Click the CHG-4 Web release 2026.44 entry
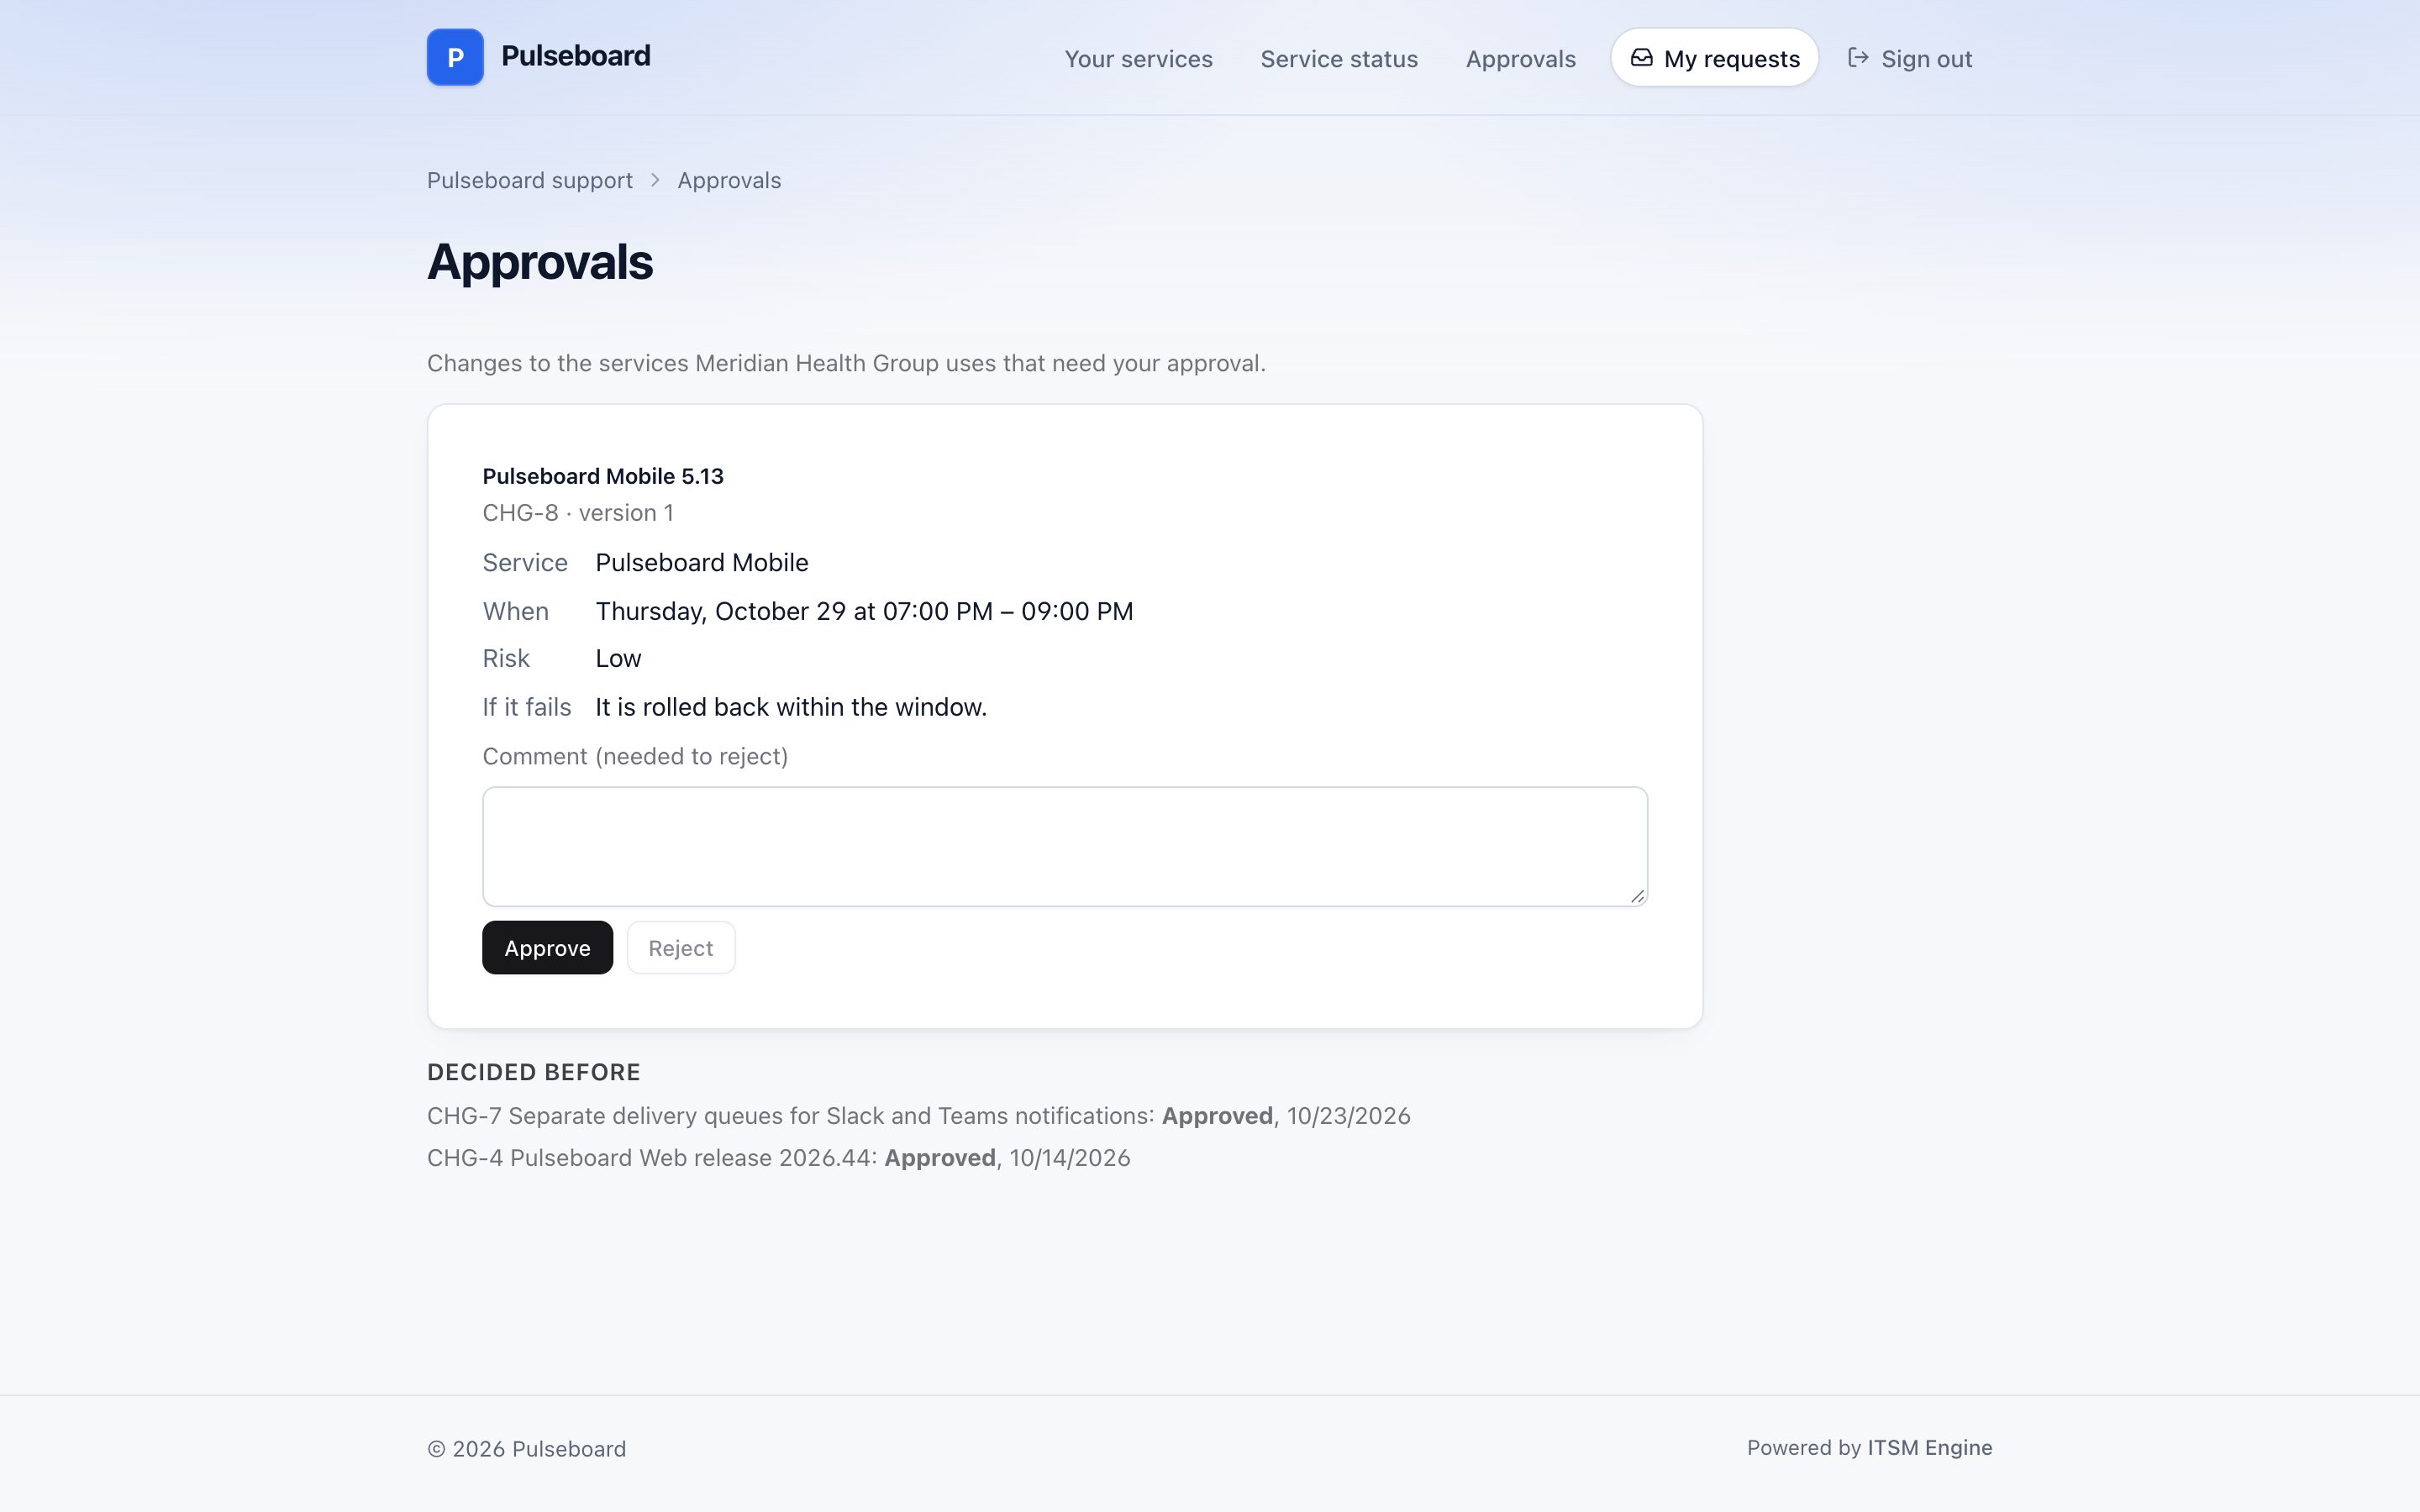 coord(778,1157)
